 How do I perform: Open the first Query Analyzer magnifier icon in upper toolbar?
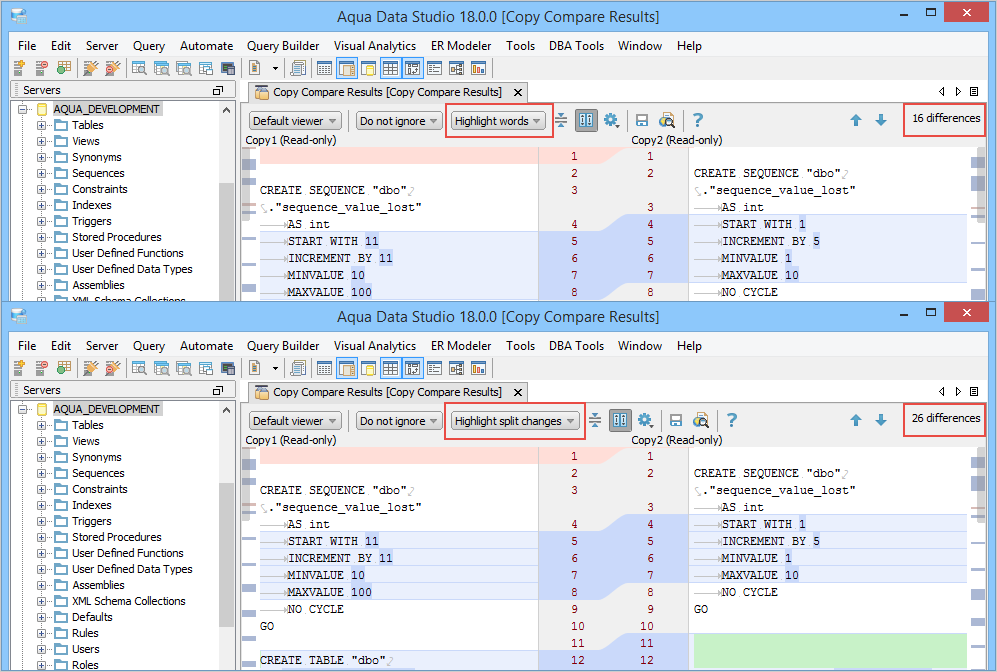(139, 68)
